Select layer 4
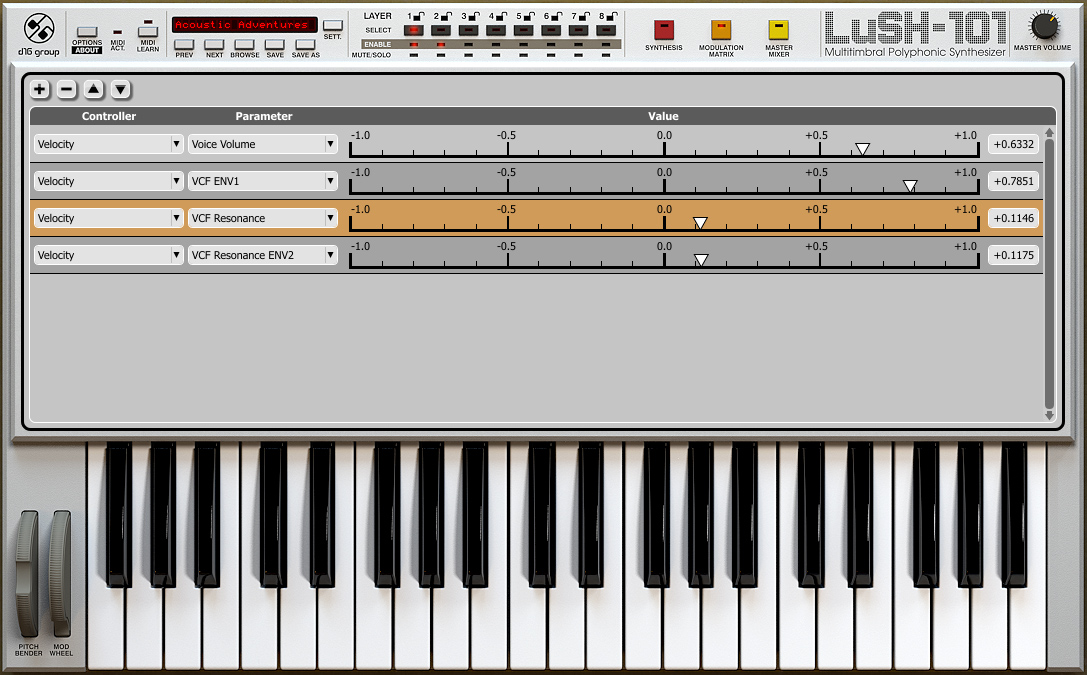1087x675 pixels. [496, 30]
